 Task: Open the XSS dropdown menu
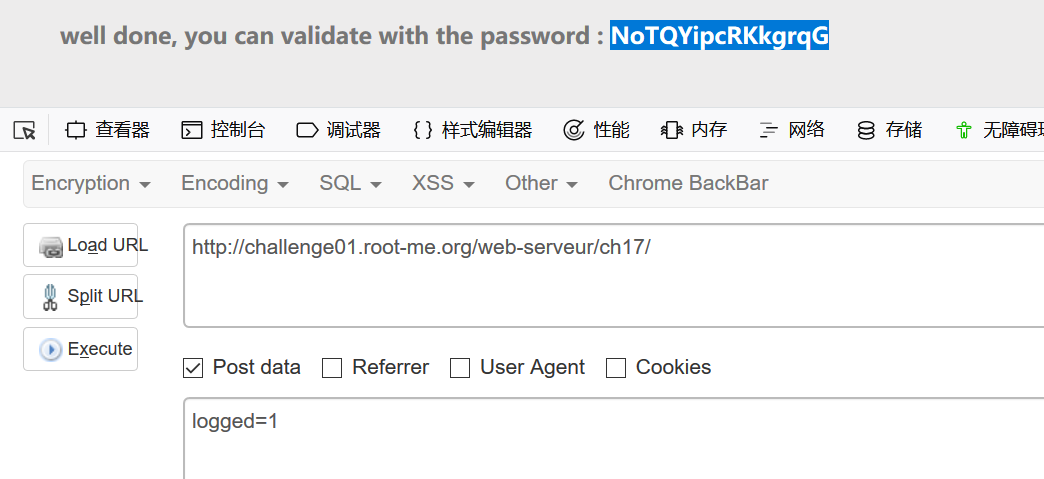[x=443, y=183]
